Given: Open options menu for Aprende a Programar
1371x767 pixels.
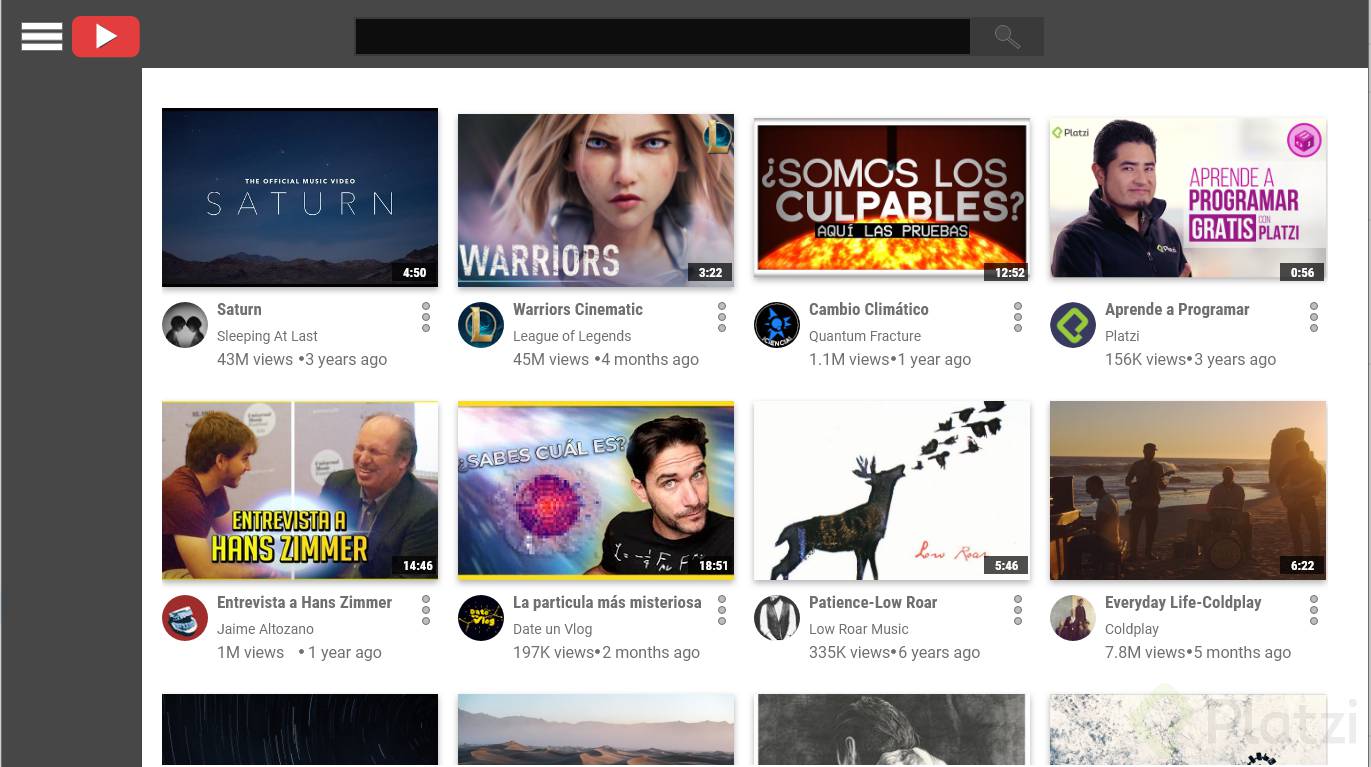Looking at the screenshot, I should pyautogui.click(x=1314, y=317).
